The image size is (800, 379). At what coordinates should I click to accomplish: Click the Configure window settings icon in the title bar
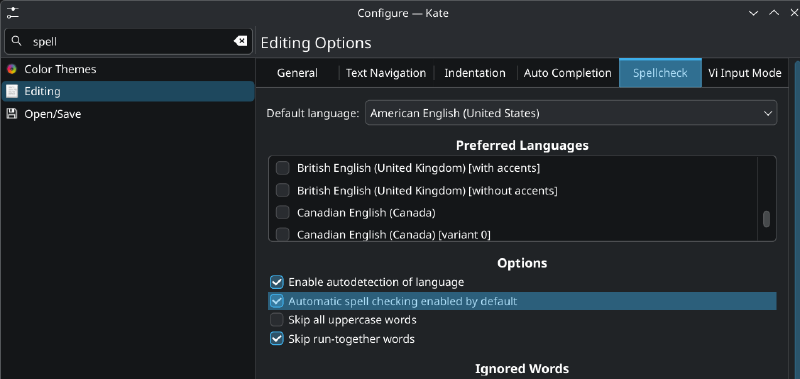(x=13, y=13)
